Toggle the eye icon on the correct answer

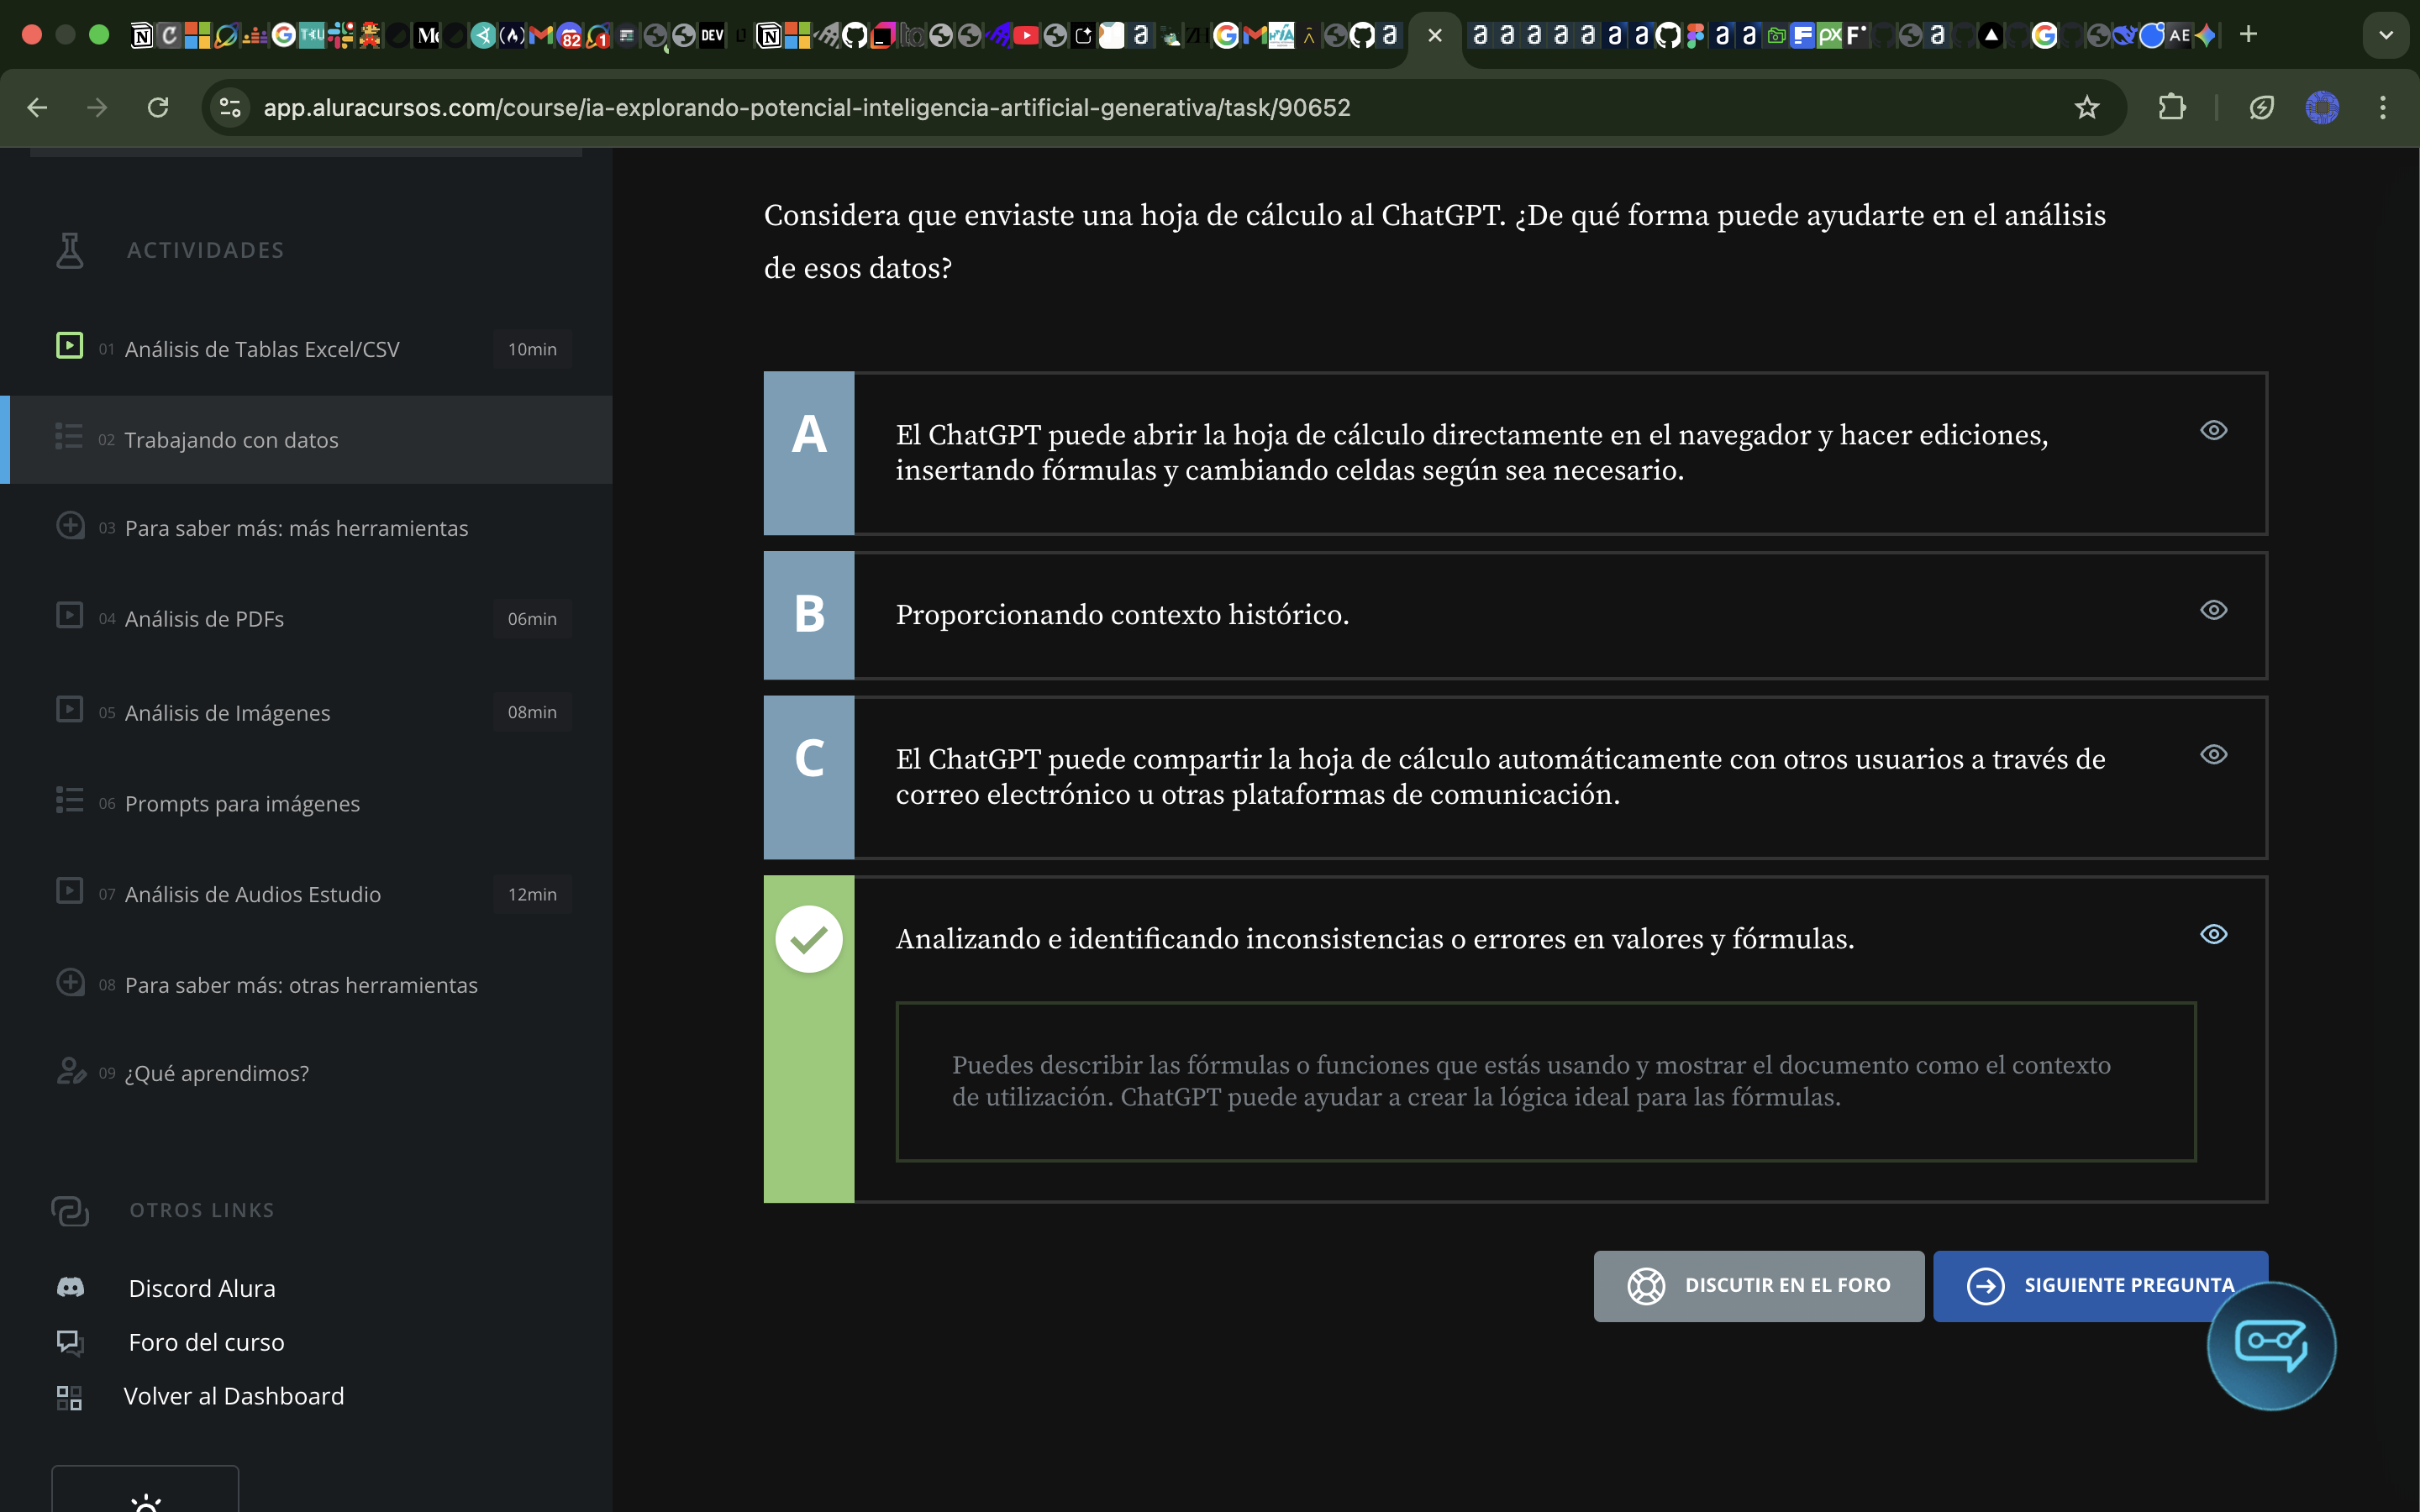pyautogui.click(x=2214, y=934)
